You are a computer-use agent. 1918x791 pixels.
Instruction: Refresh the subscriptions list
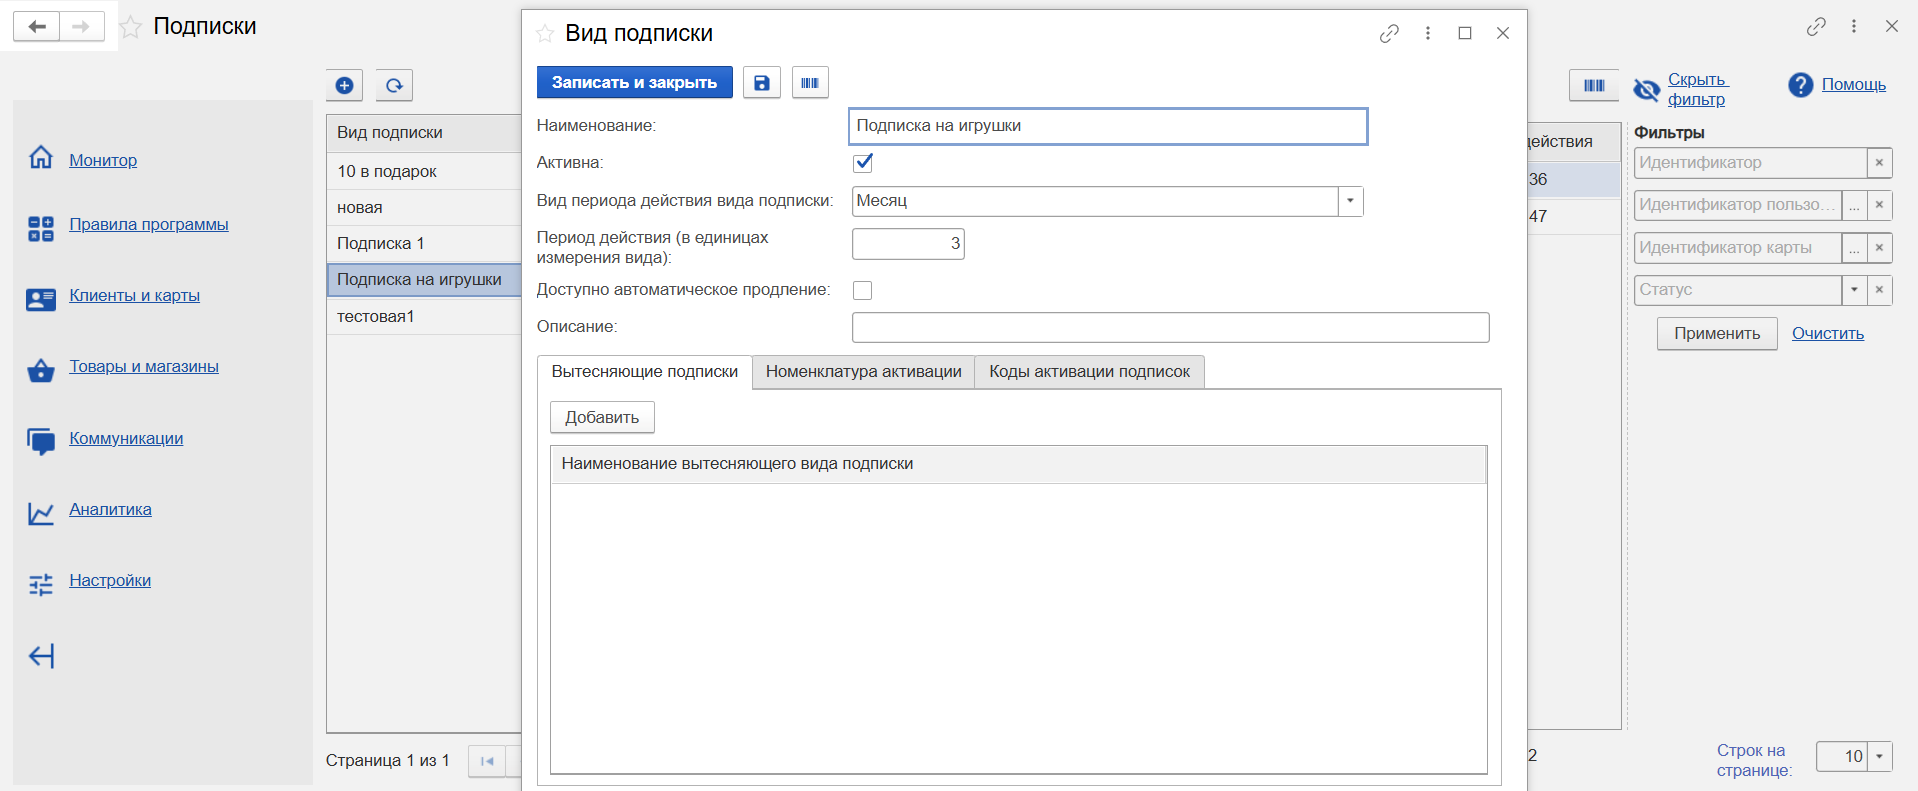(394, 85)
